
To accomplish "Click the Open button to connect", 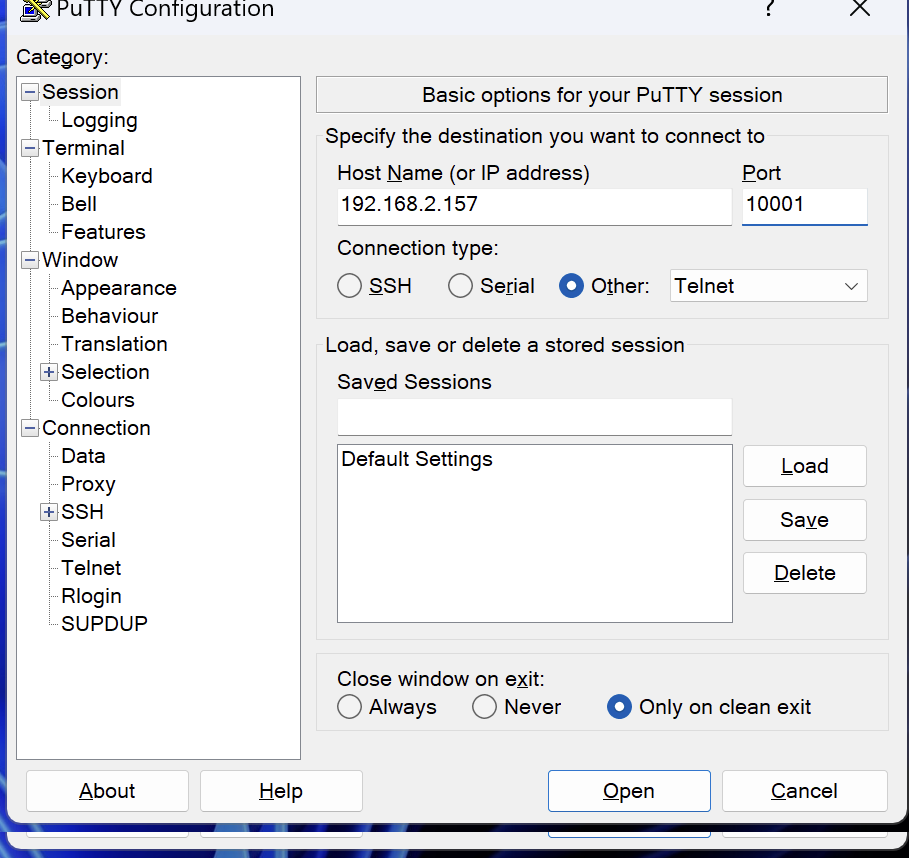I will pos(628,791).
